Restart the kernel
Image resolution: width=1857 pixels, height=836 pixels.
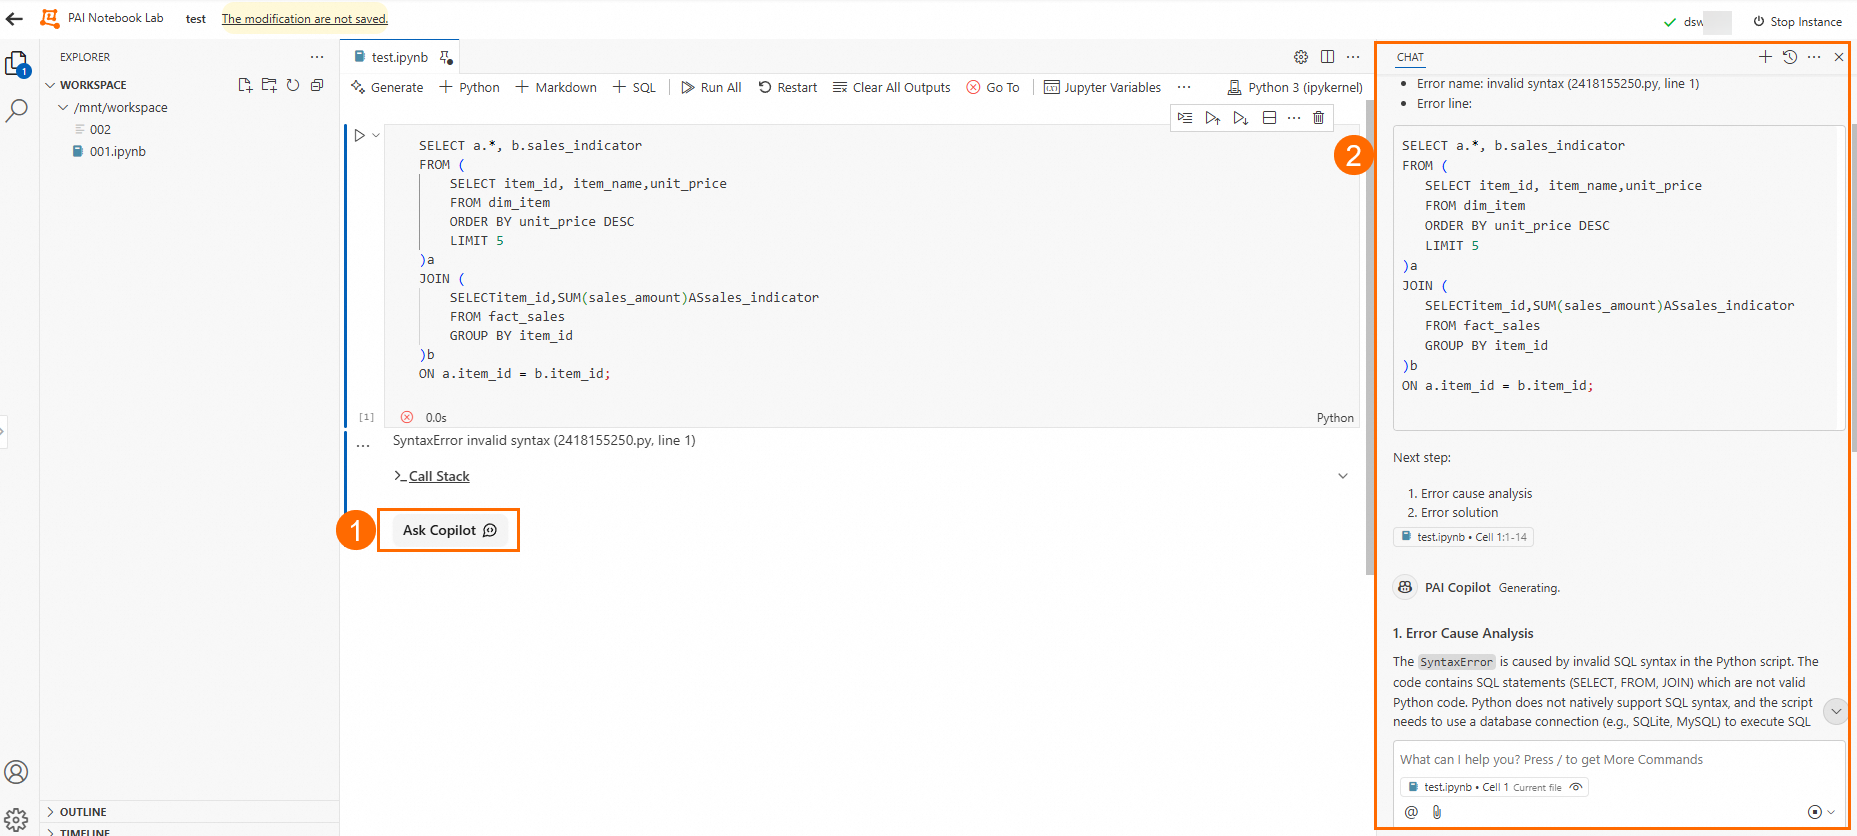787,87
